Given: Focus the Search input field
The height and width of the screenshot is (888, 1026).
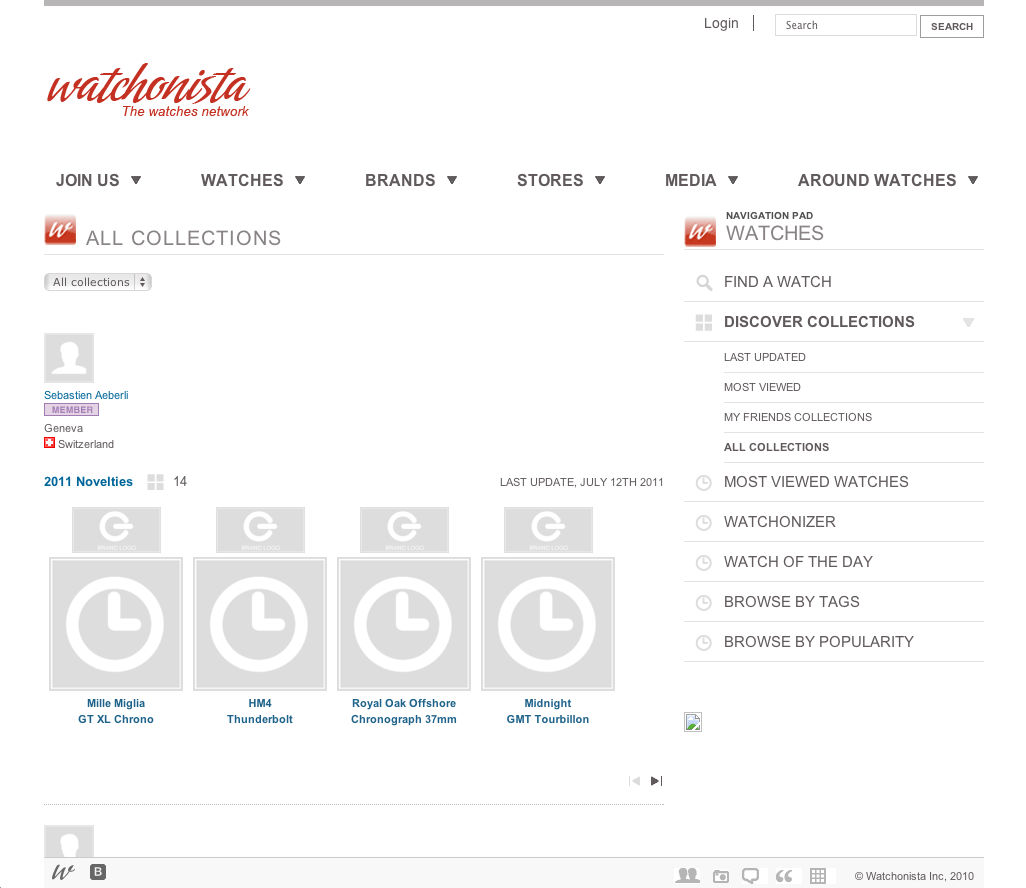Looking at the screenshot, I should tap(845, 25).
